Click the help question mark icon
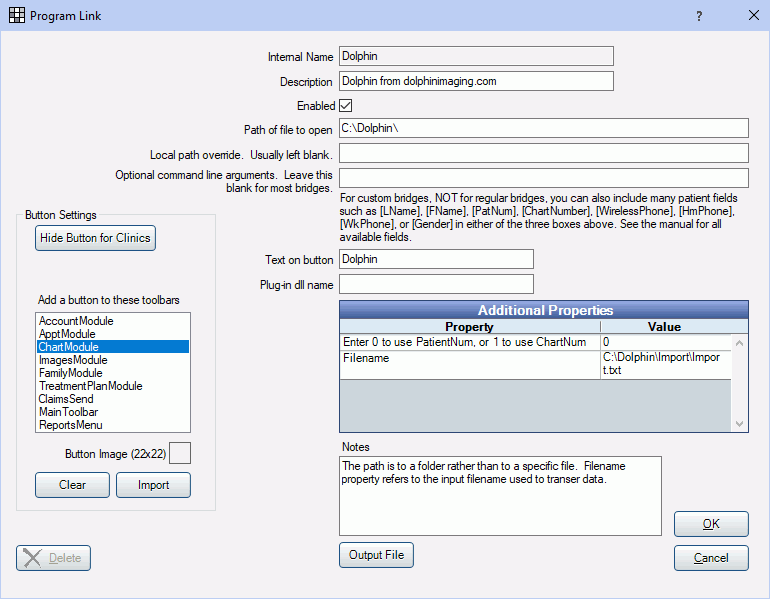The width and height of the screenshot is (770, 599). [699, 16]
